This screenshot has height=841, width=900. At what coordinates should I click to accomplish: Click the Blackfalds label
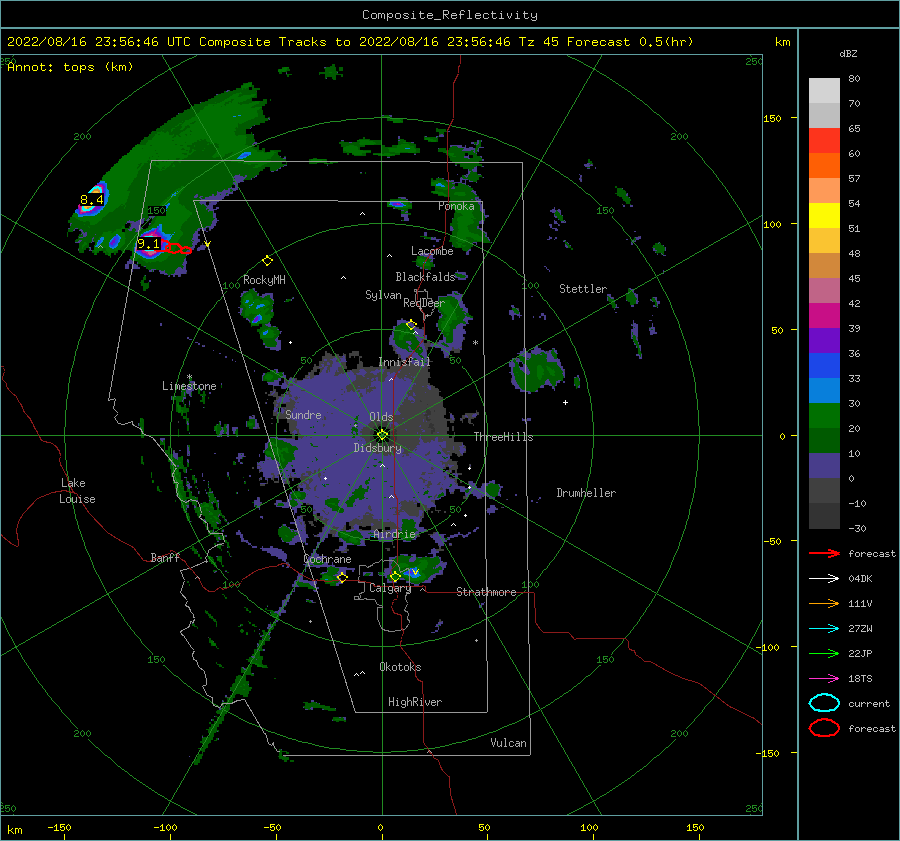pyautogui.click(x=425, y=277)
